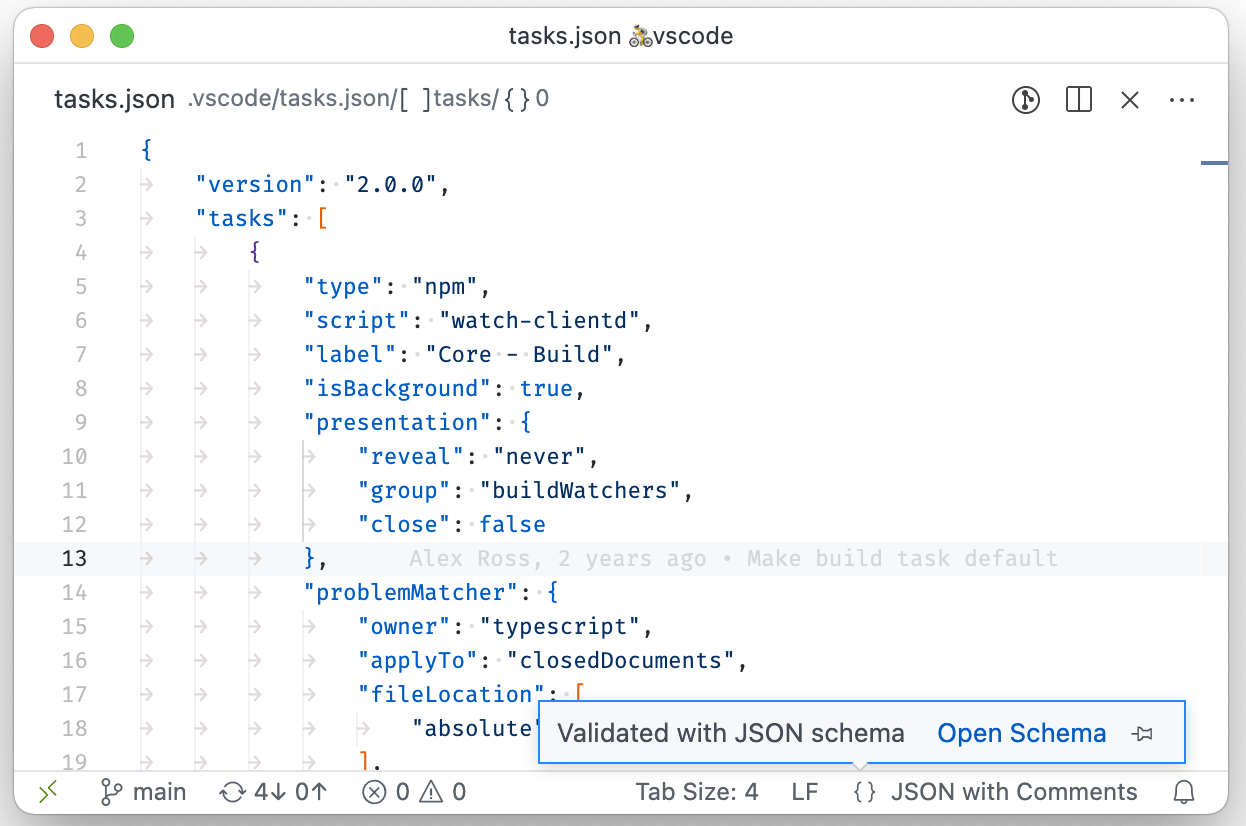Viewport: 1246px width, 826px height.
Task: Change line endings by clicking LF
Action: click(x=805, y=791)
